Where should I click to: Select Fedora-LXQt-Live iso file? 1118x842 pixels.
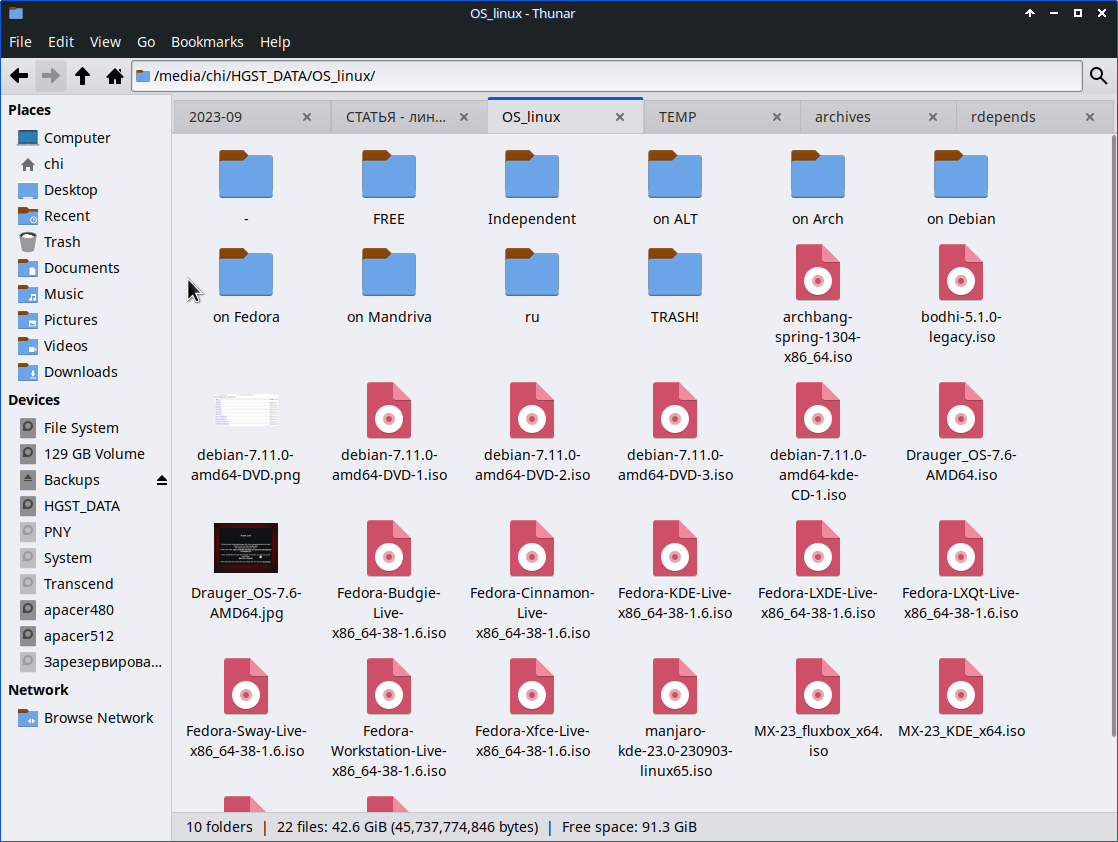961,571
